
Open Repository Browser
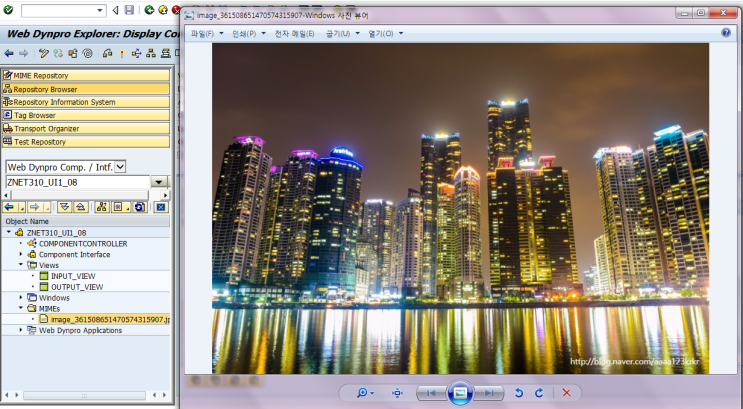pyautogui.click(x=86, y=89)
